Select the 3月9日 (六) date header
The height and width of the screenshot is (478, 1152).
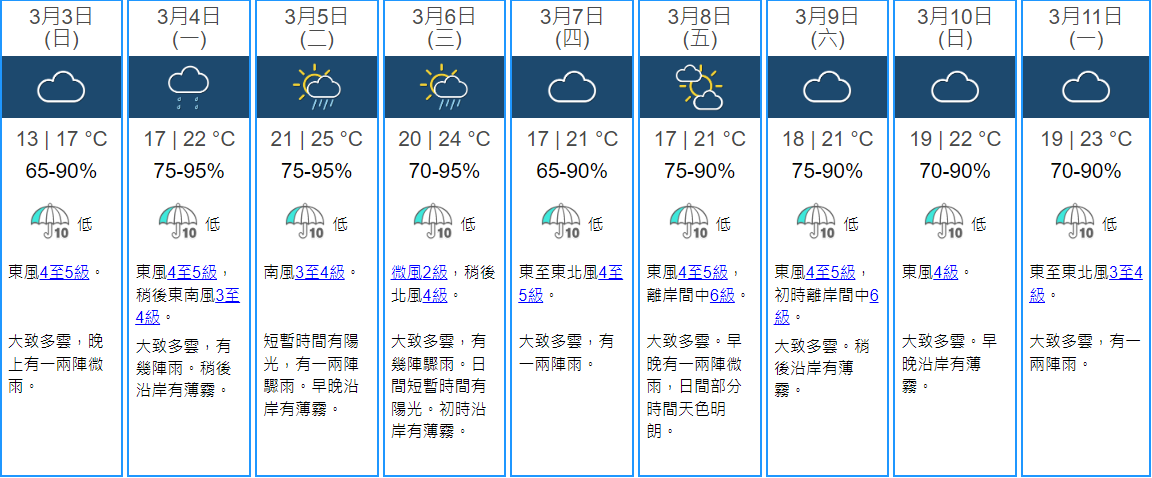[827, 27]
